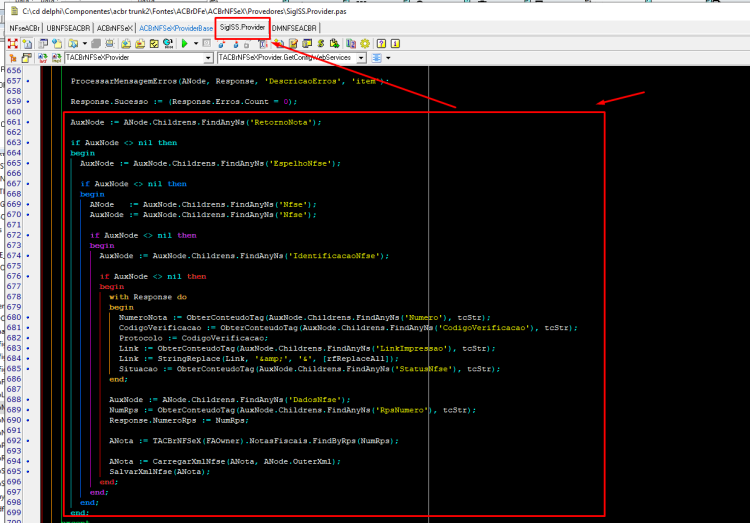Toggle breakpoint dot on line 661 gutter
The width and height of the screenshot is (750, 523).
(28, 122)
